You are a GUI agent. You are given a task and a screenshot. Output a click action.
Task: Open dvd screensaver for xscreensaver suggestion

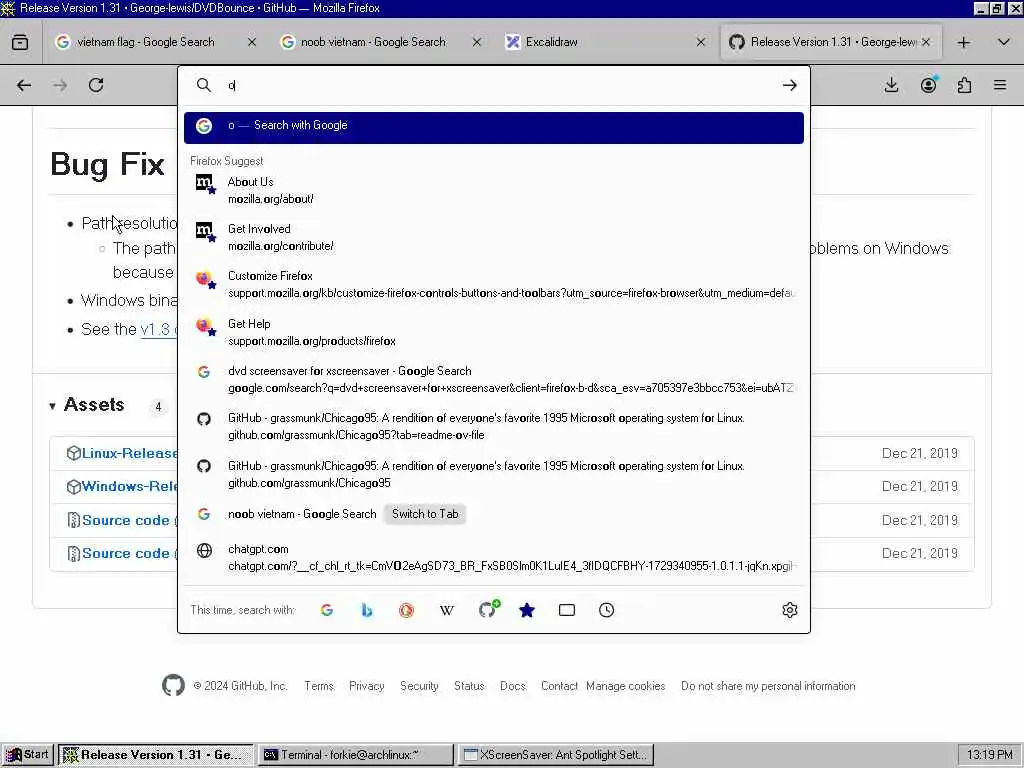pos(494,379)
